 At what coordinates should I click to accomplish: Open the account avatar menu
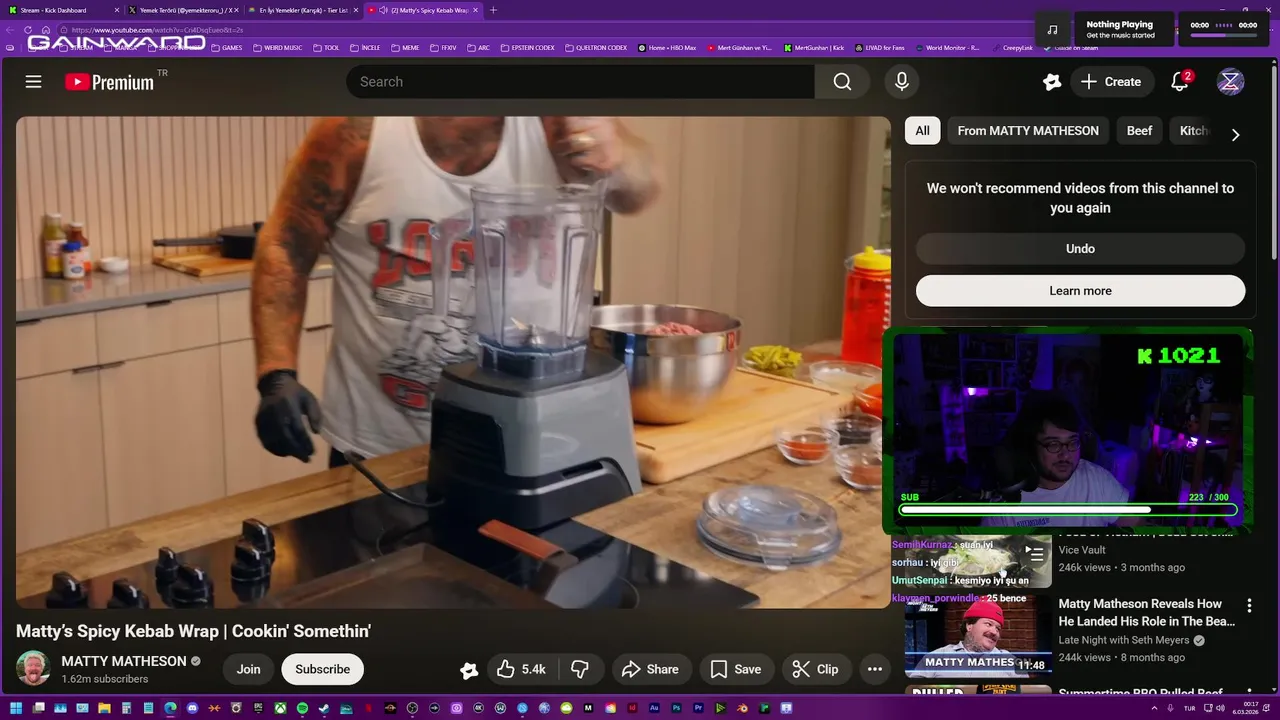pos(1230,82)
